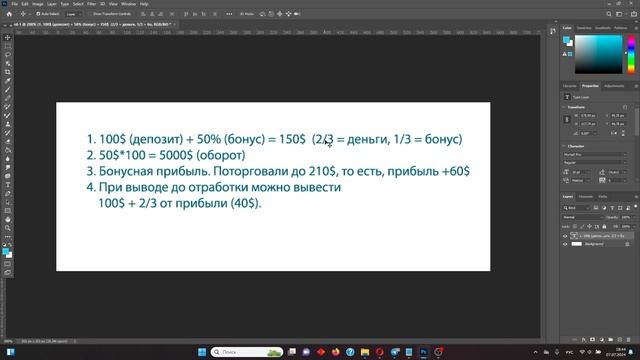Click the Lock position icon in Layers
Viewport: 640px width, 360px height.
pyautogui.click(x=589, y=226)
